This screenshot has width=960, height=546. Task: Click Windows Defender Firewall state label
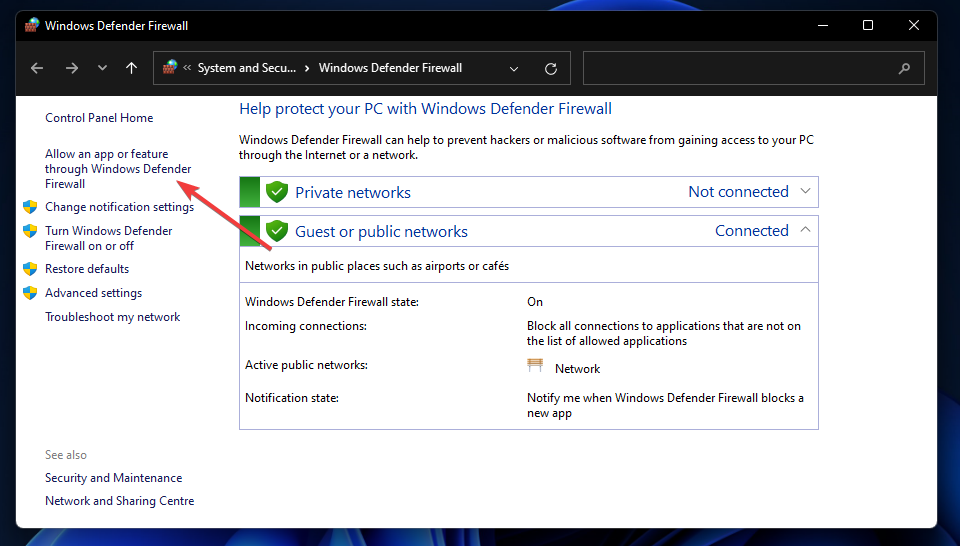332,302
